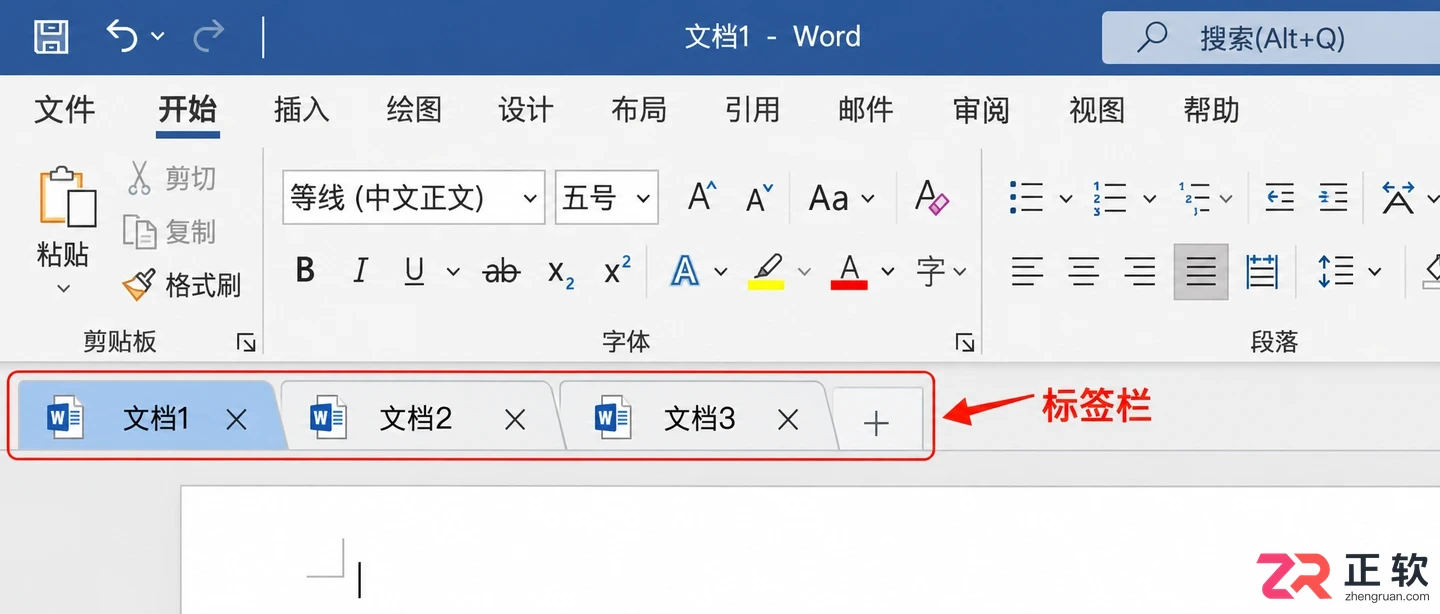Click the 剪切 scissors button
1440x614 pixels.
click(x=172, y=178)
